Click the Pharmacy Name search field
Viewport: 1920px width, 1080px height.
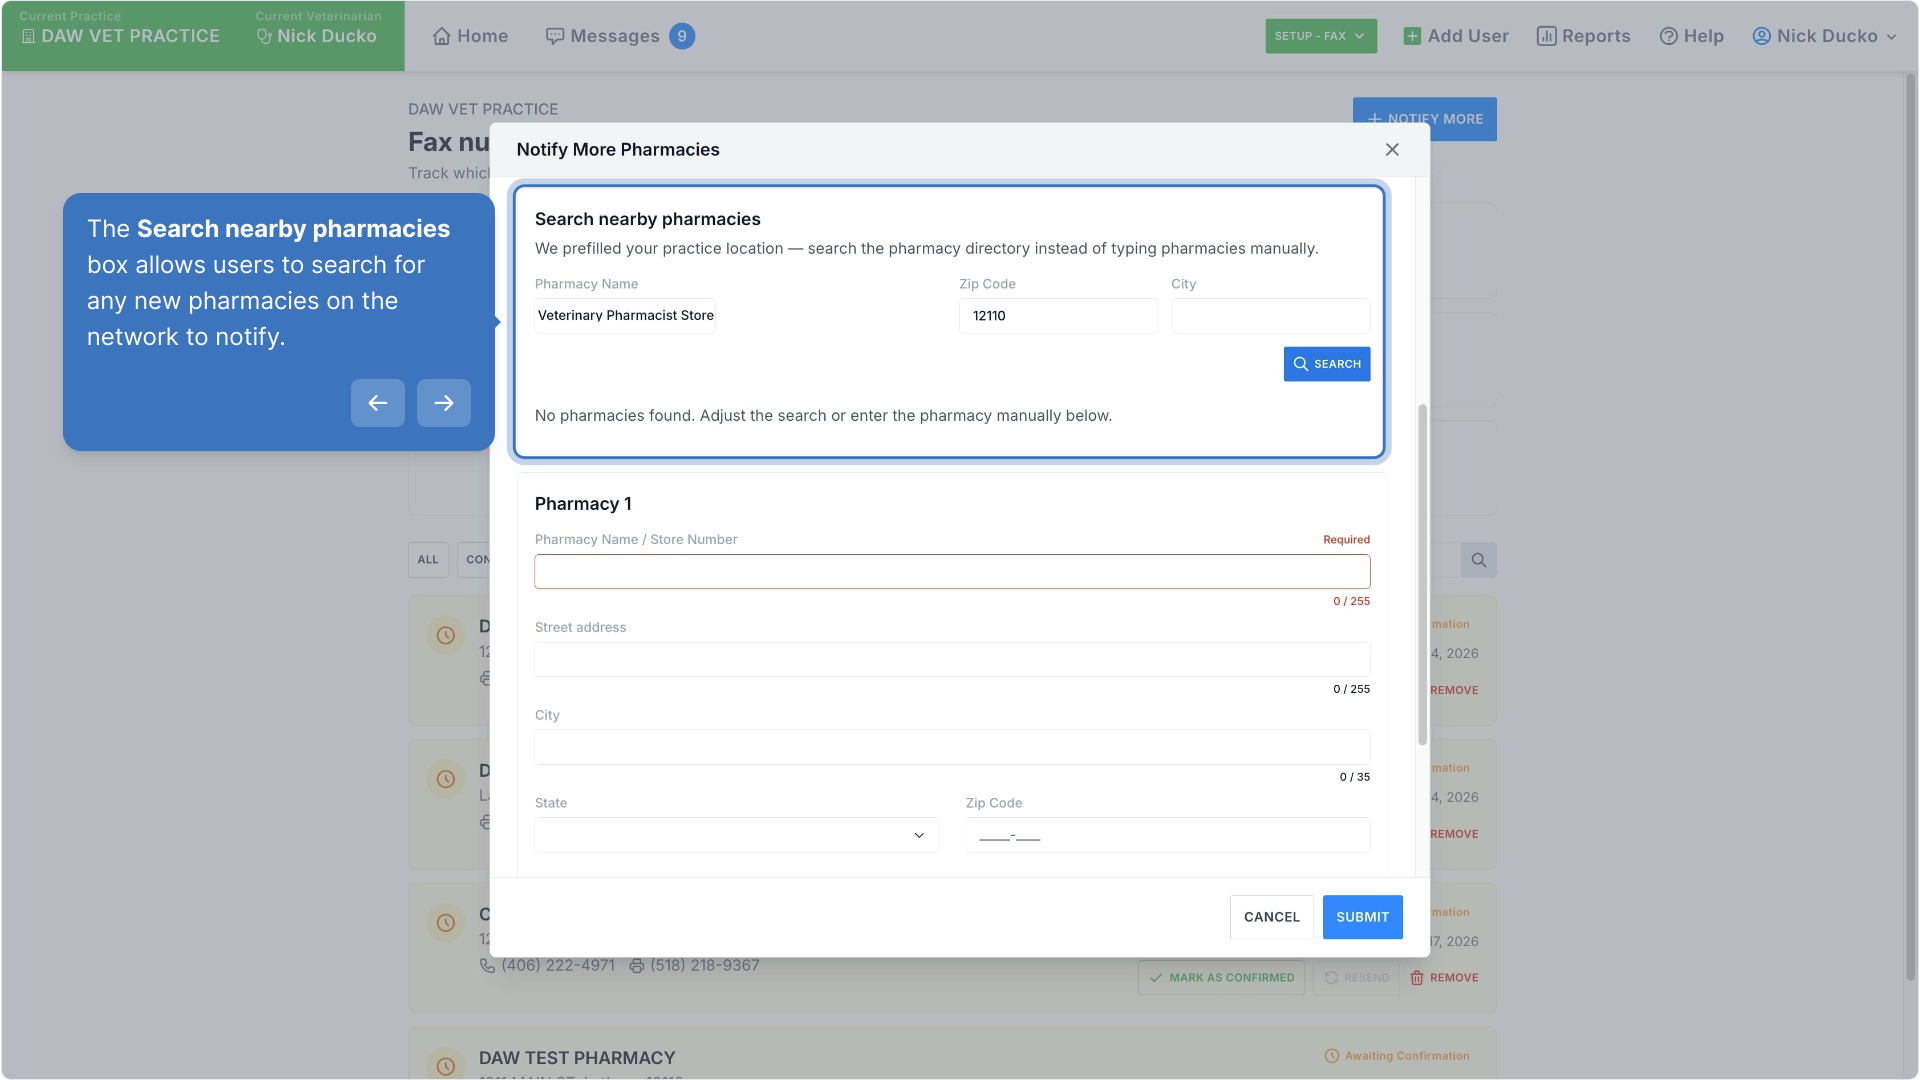coord(625,316)
